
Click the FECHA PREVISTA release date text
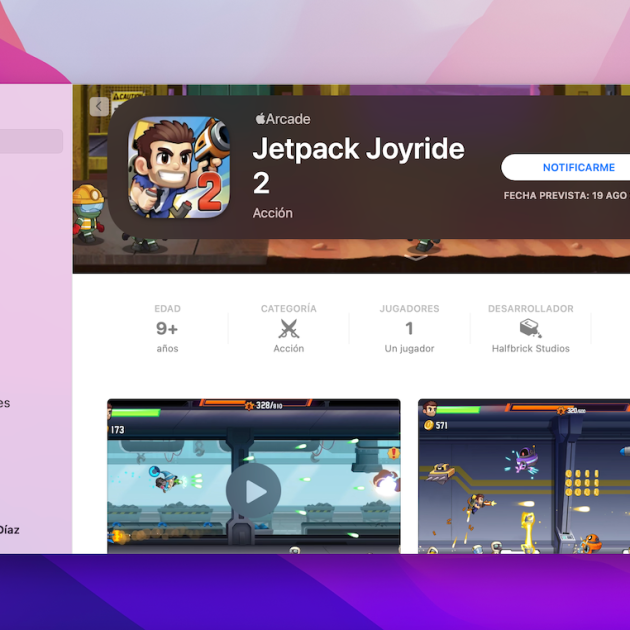[565, 196]
